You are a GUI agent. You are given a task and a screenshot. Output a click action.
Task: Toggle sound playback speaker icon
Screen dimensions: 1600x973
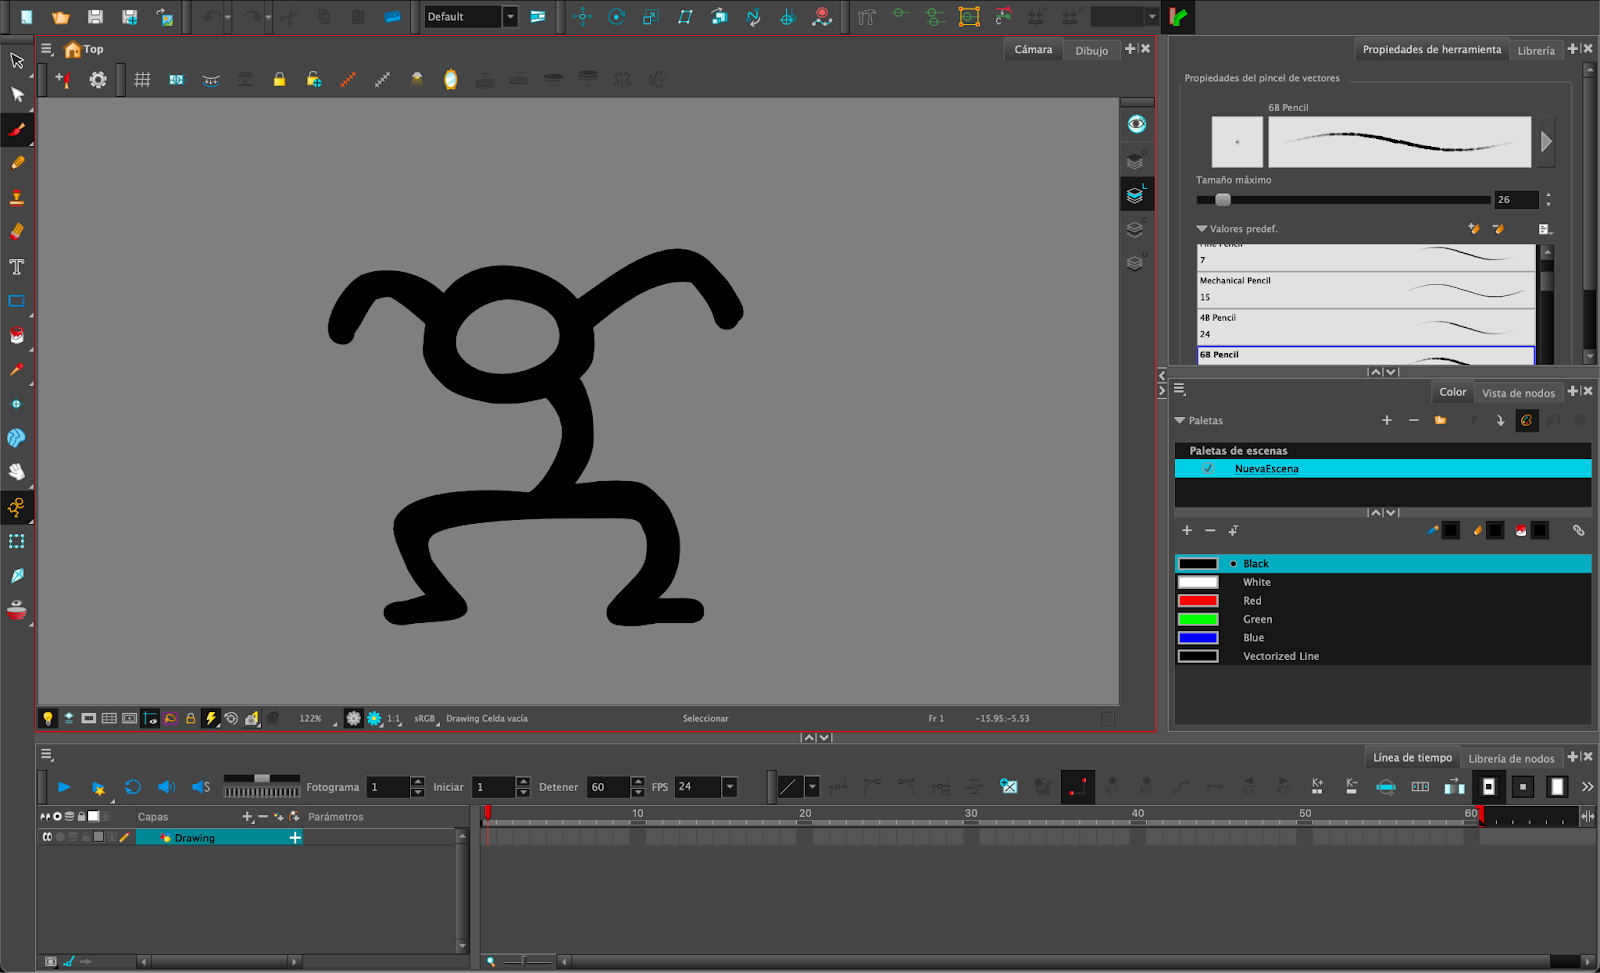pyautogui.click(x=166, y=787)
